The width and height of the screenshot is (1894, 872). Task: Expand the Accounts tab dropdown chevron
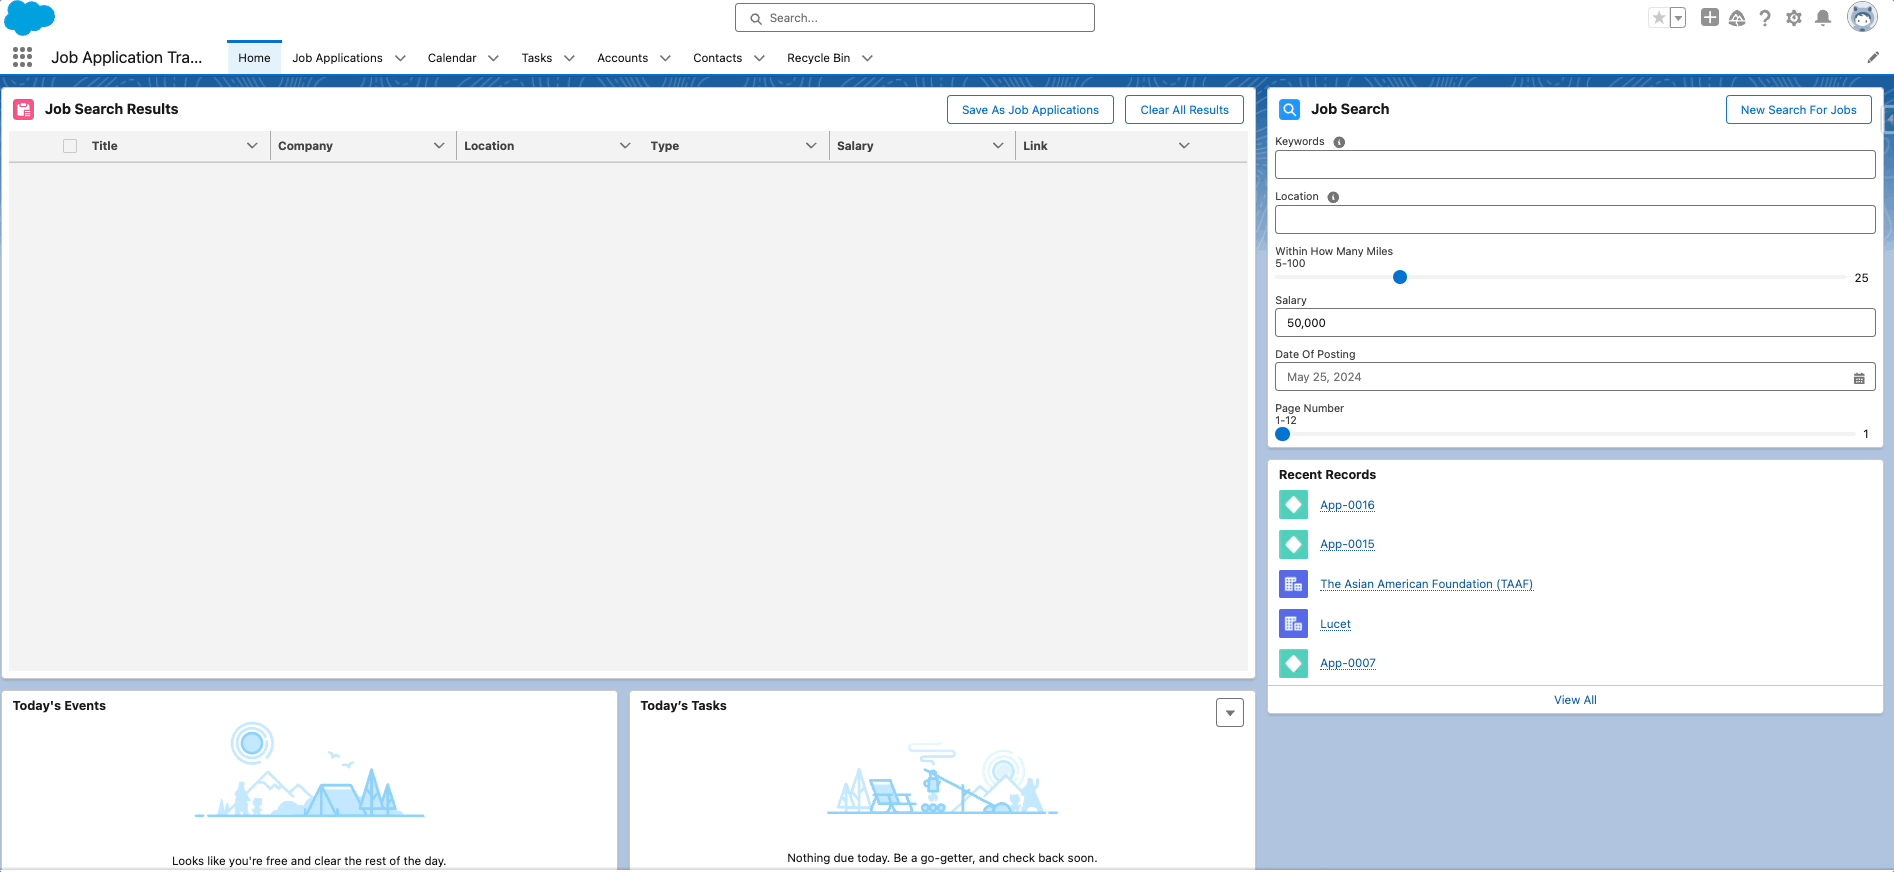coord(665,58)
